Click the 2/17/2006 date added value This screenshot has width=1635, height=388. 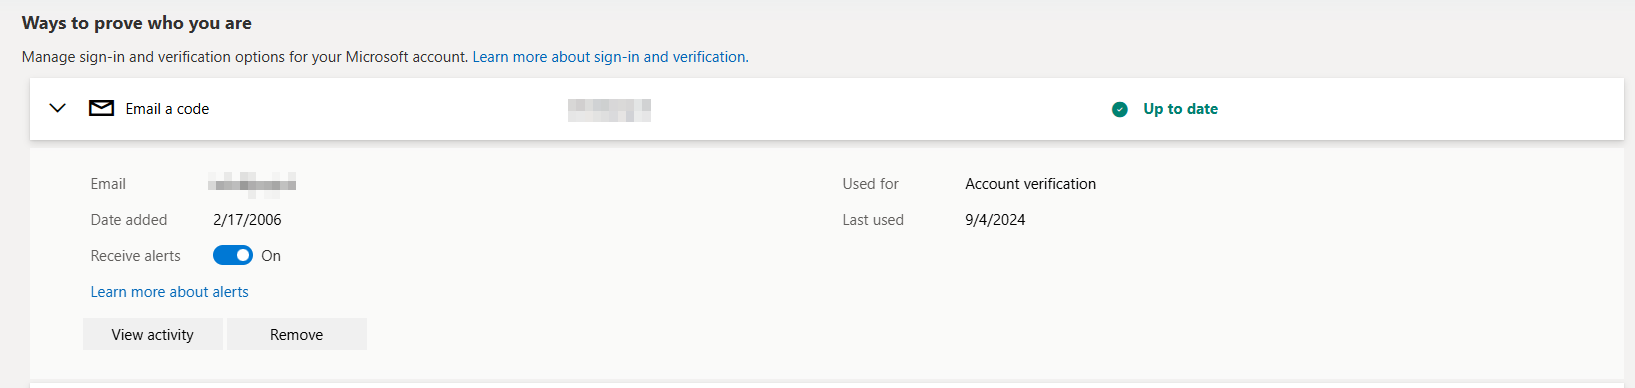pos(248,220)
